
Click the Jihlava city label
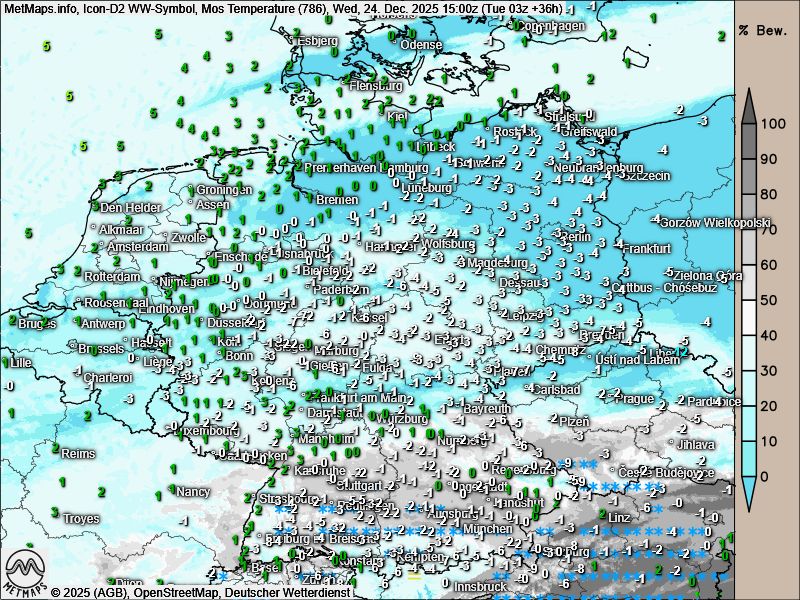tap(696, 444)
